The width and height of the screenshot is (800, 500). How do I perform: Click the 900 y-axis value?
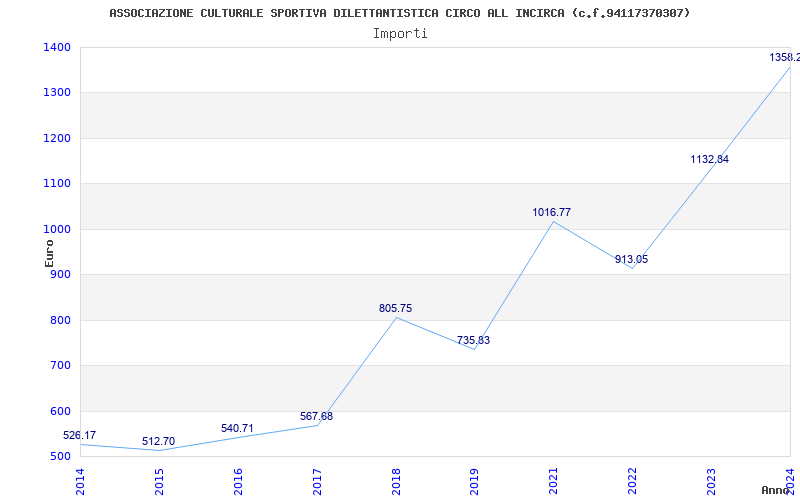pyautogui.click(x=60, y=274)
